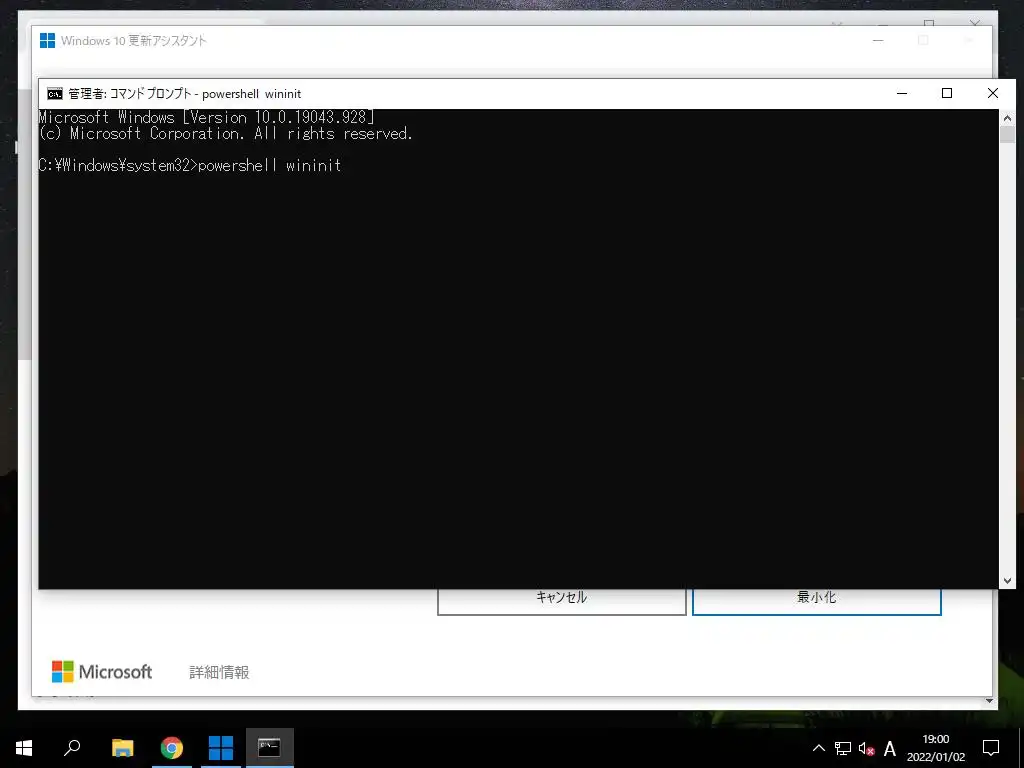The width and height of the screenshot is (1024, 768).
Task: Click the Command Prompt taskbar icon
Action: coord(270,748)
